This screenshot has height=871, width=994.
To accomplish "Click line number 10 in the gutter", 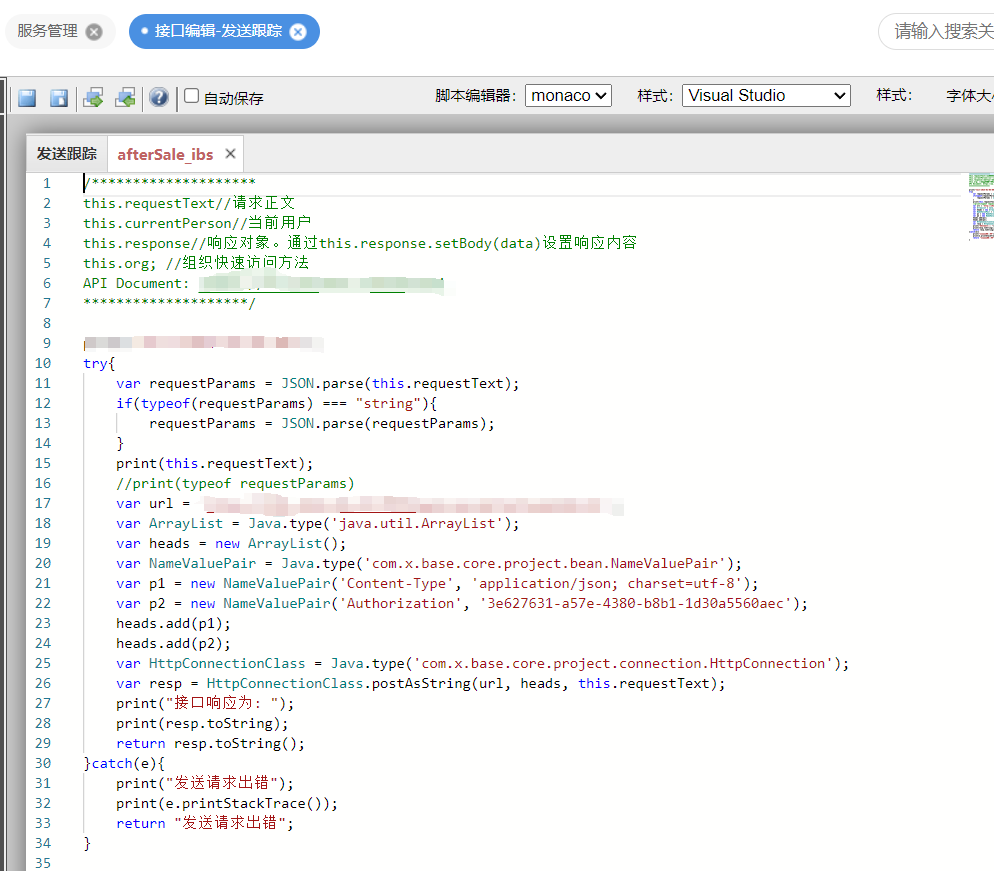I will [x=42, y=363].
